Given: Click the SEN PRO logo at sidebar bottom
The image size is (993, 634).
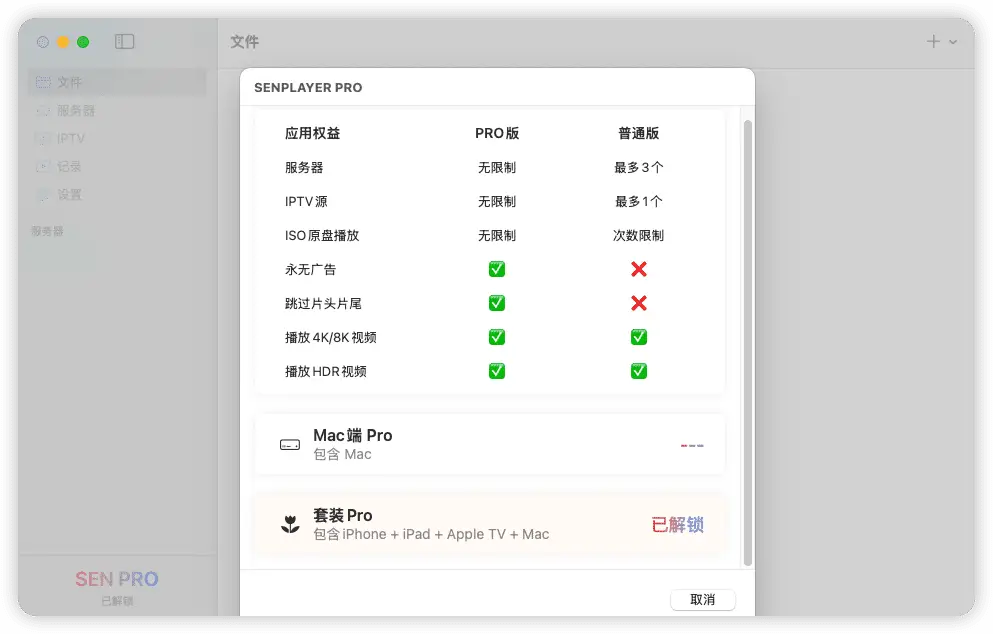Looking at the screenshot, I should tap(116, 579).
